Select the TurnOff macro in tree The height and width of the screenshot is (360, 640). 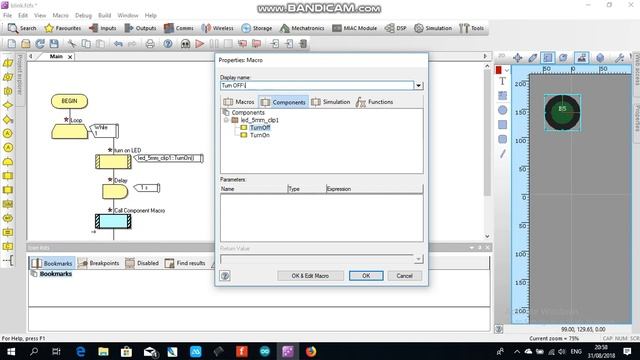[260, 128]
